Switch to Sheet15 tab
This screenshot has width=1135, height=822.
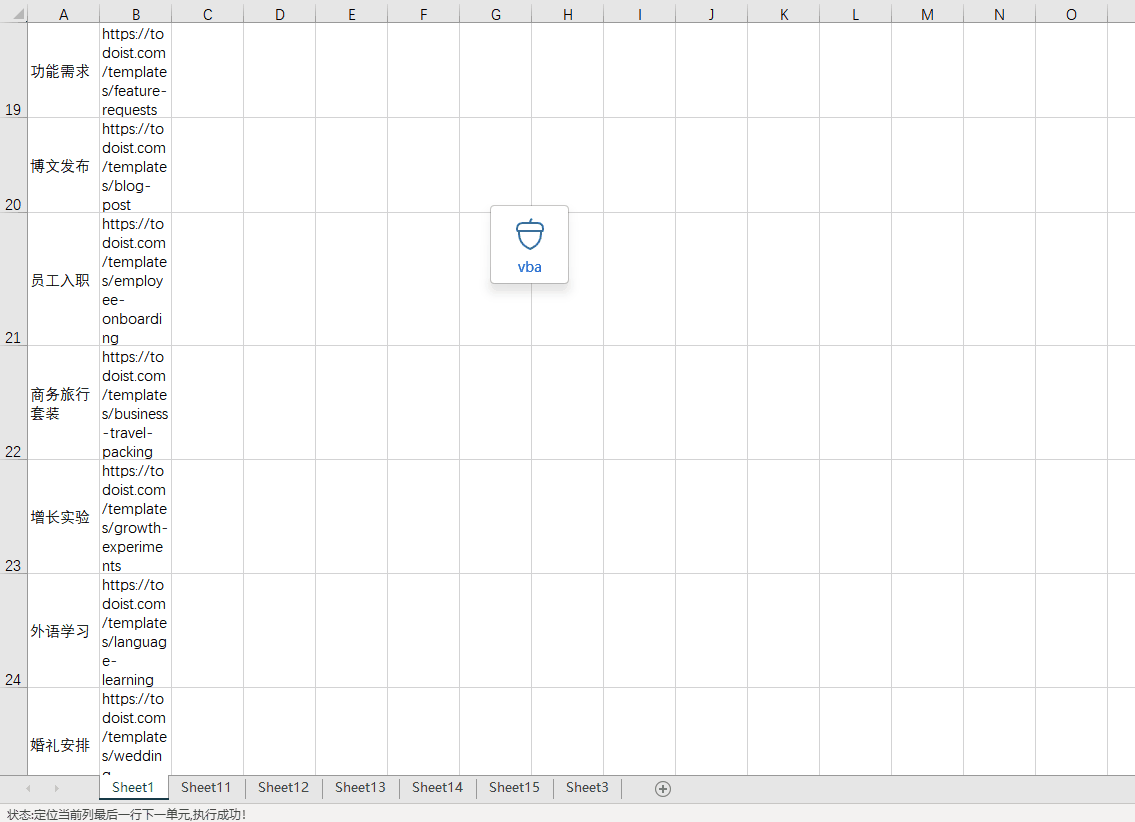pos(514,788)
